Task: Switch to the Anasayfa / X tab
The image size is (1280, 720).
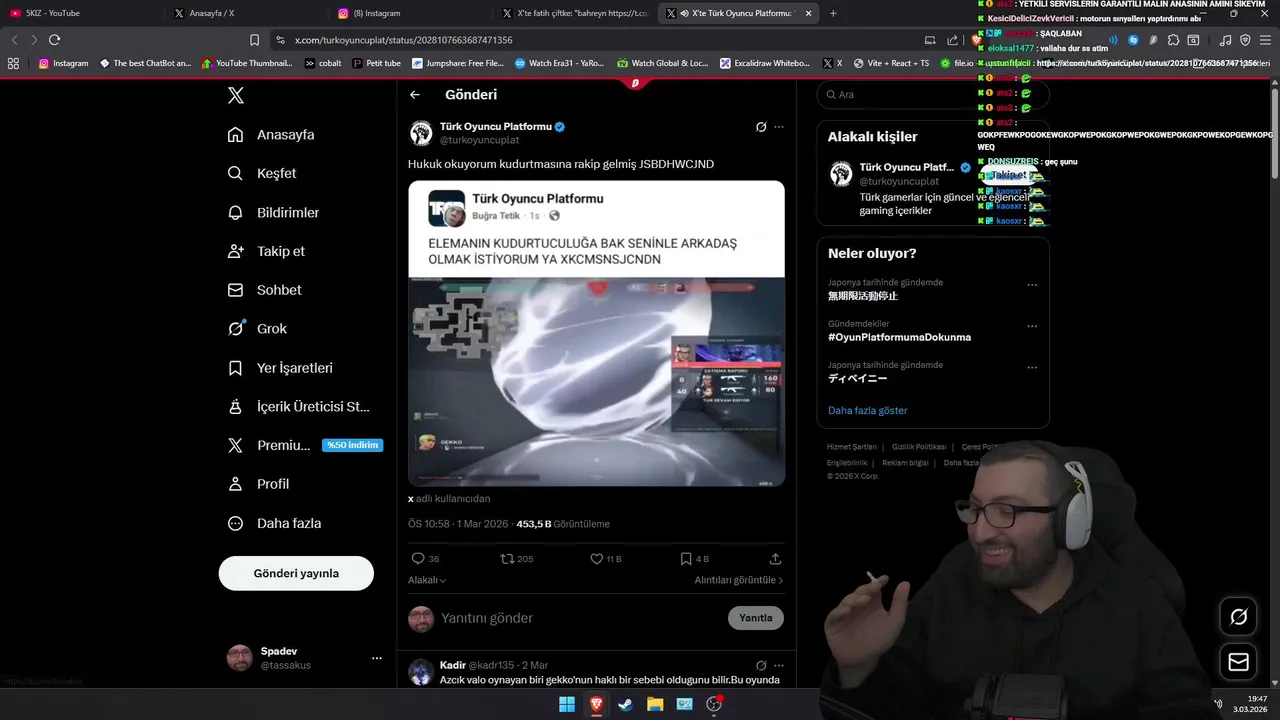Action: tap(246, 13)
